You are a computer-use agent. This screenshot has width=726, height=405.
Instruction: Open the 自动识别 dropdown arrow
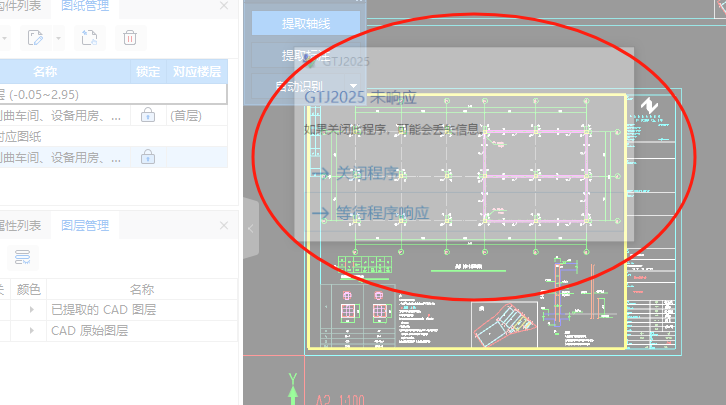click(353, 86)
